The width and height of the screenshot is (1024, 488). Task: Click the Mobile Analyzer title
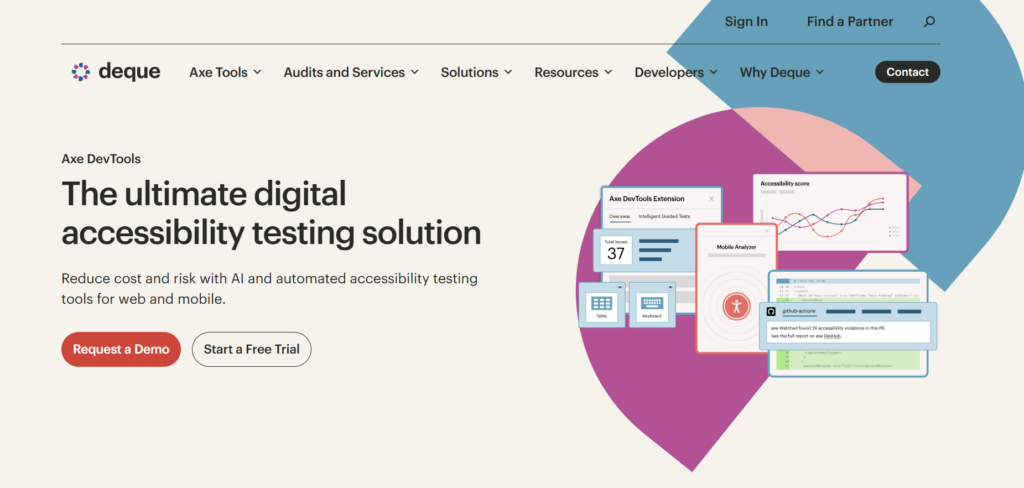(x=736, y=247)
